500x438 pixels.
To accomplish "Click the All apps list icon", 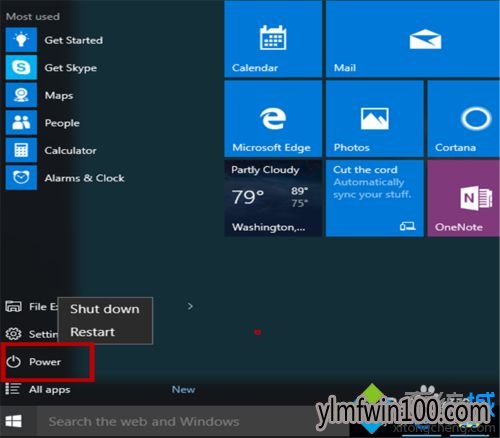I will pos(13,389).
